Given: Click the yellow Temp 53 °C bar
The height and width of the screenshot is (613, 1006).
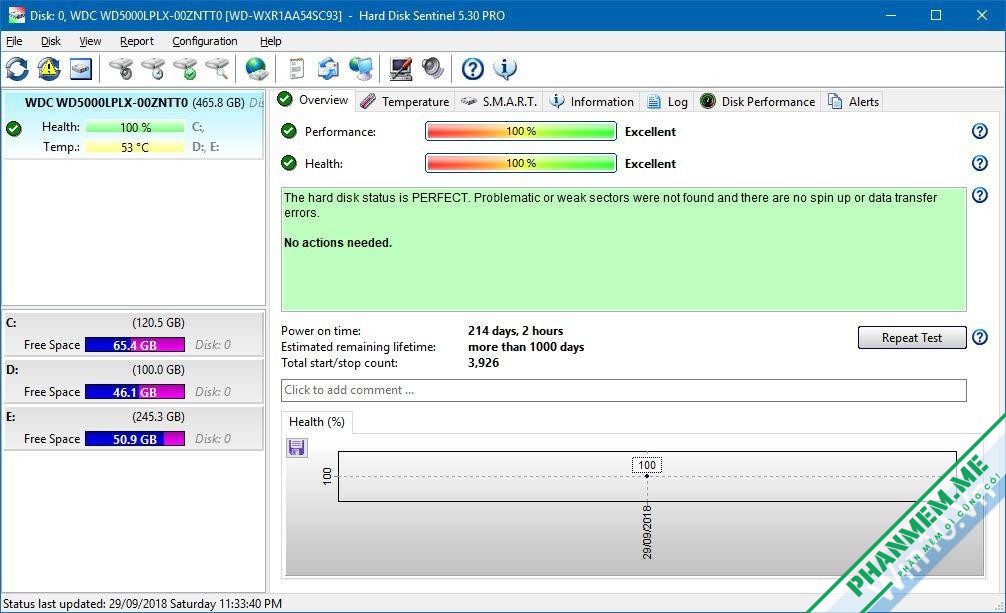Looking at the screenshot, I should click(135, 147).
